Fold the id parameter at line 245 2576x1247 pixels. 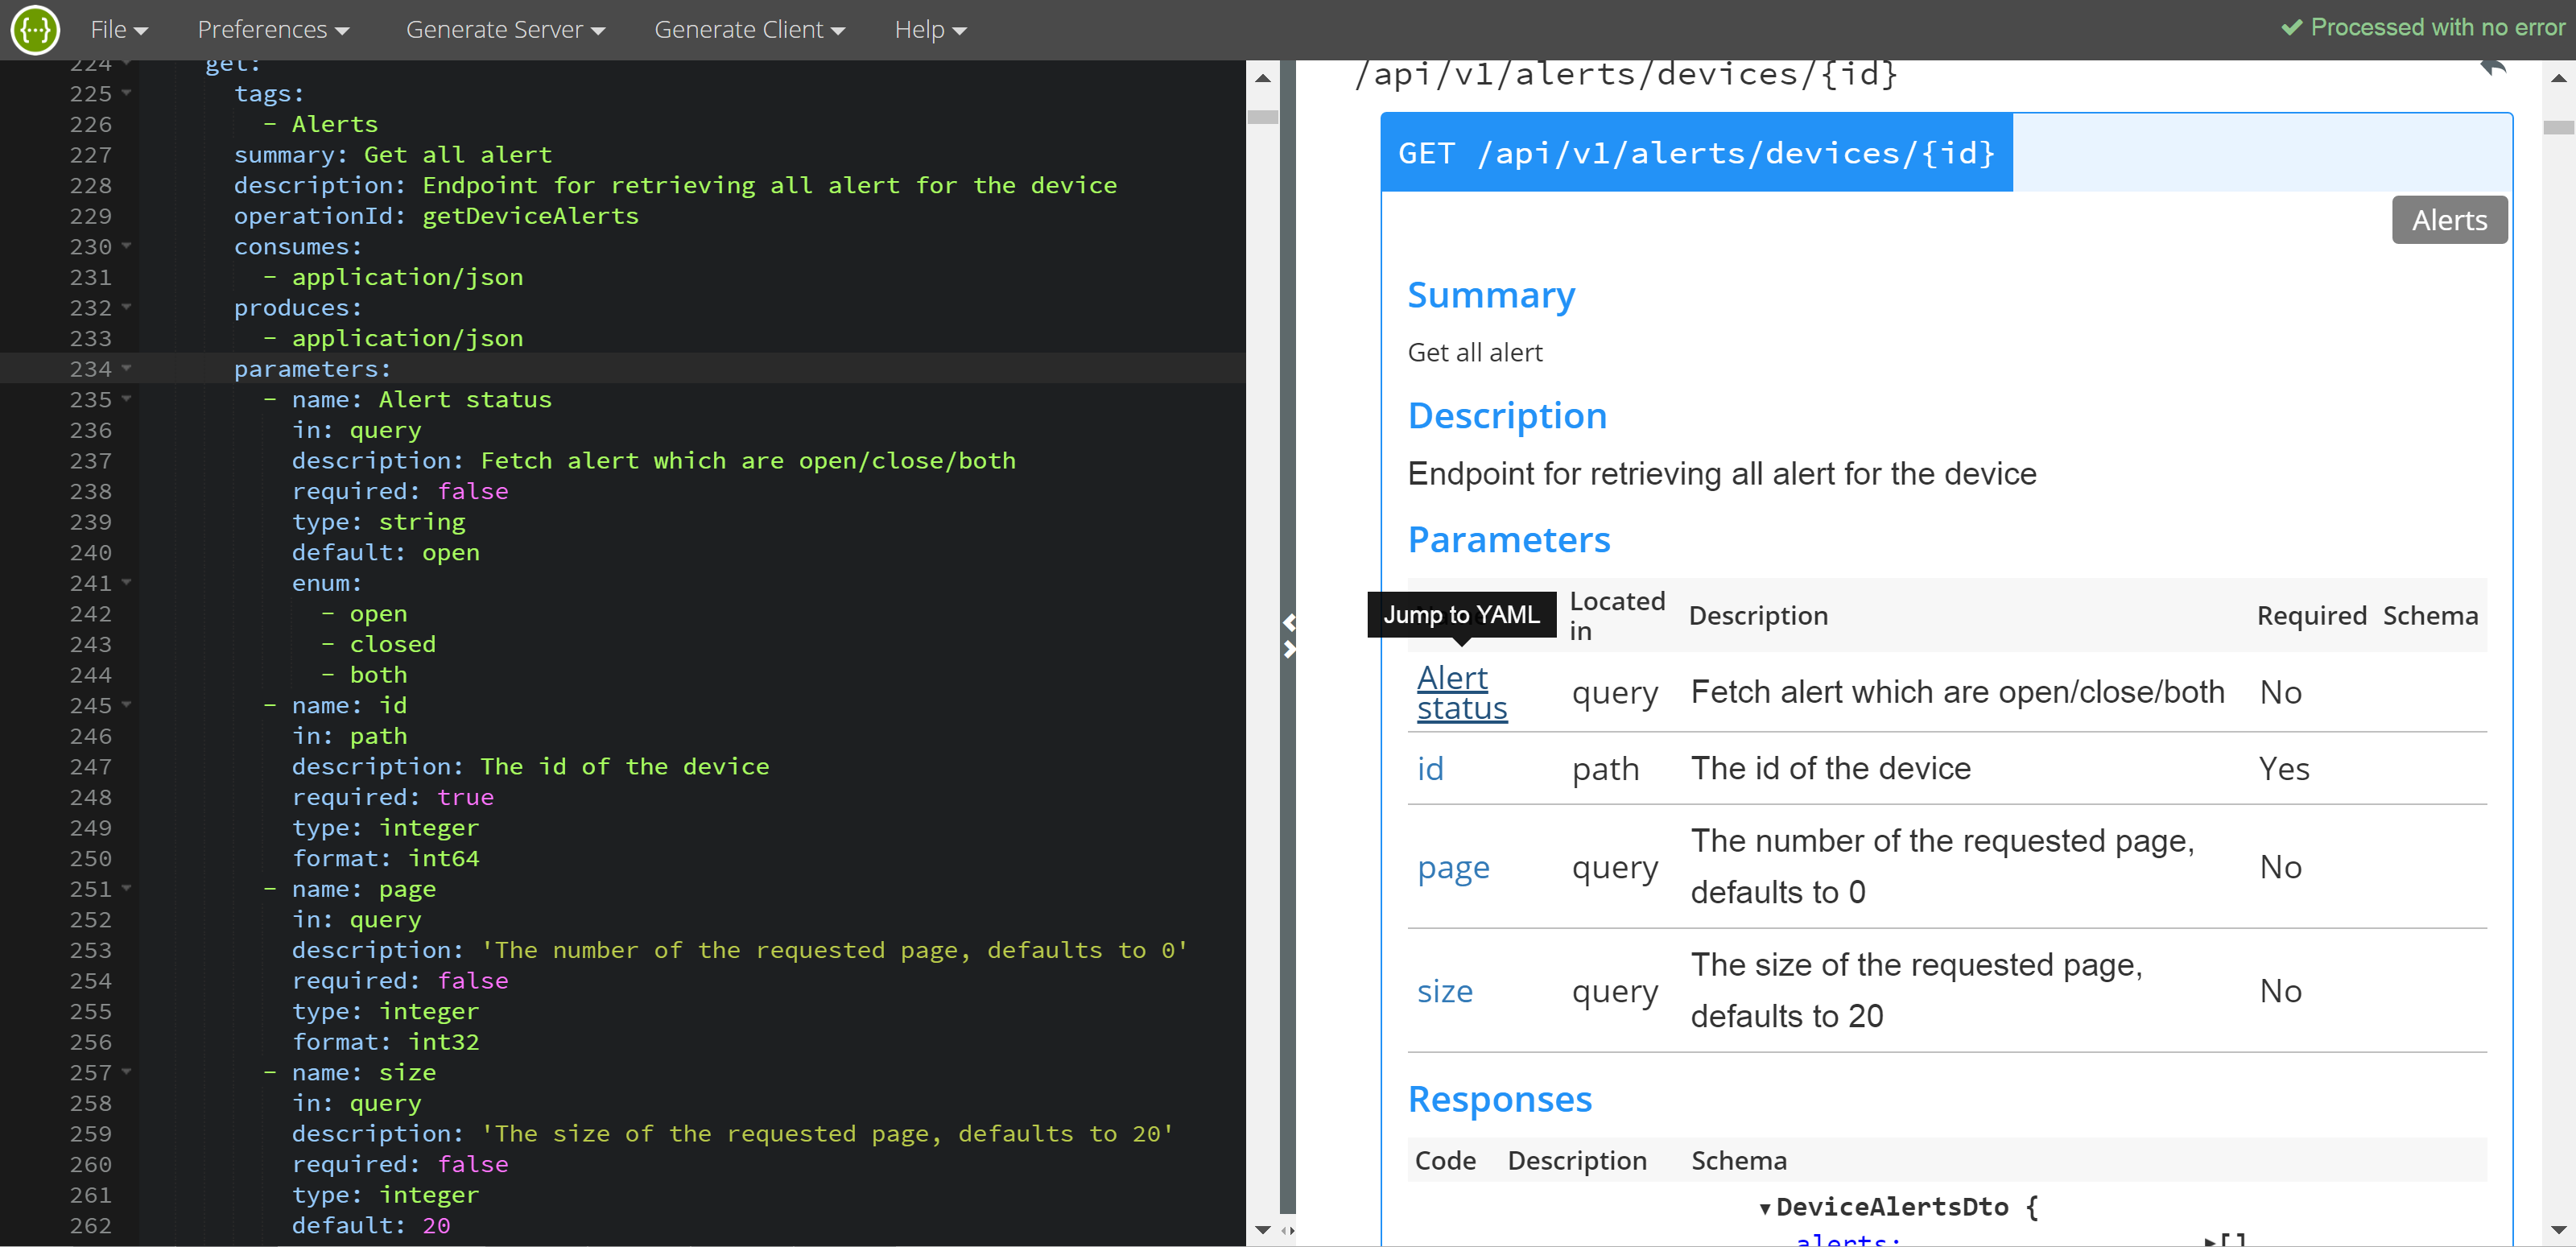[x=127, y=705]
